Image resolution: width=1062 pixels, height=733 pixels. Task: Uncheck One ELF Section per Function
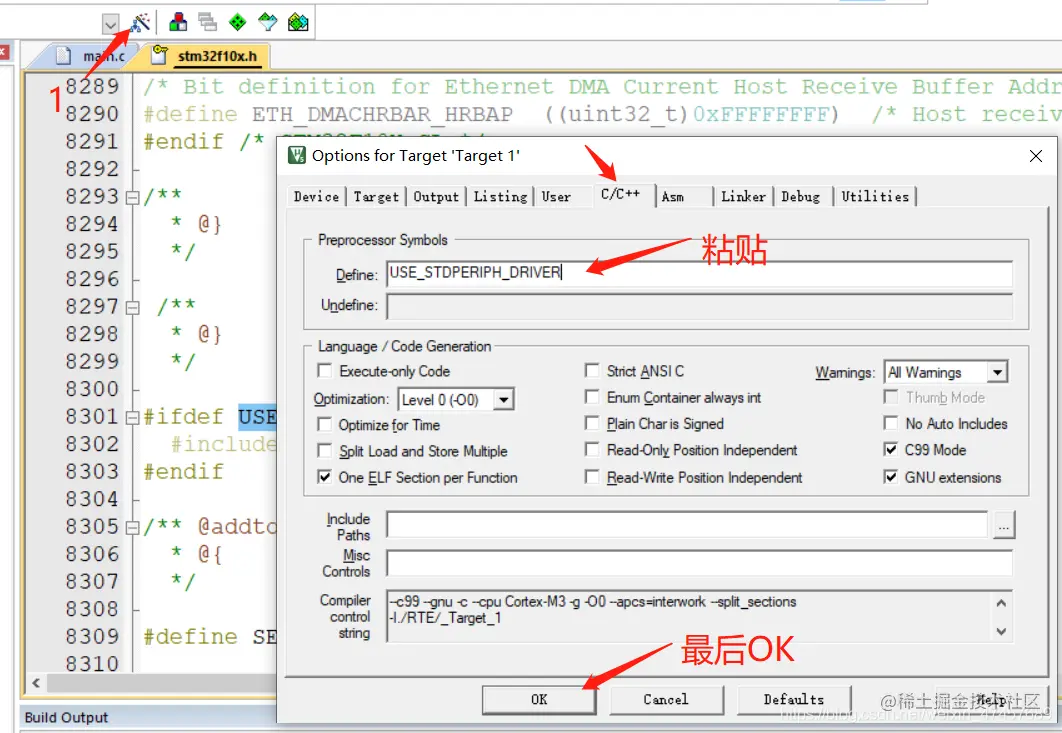[325, 477]
